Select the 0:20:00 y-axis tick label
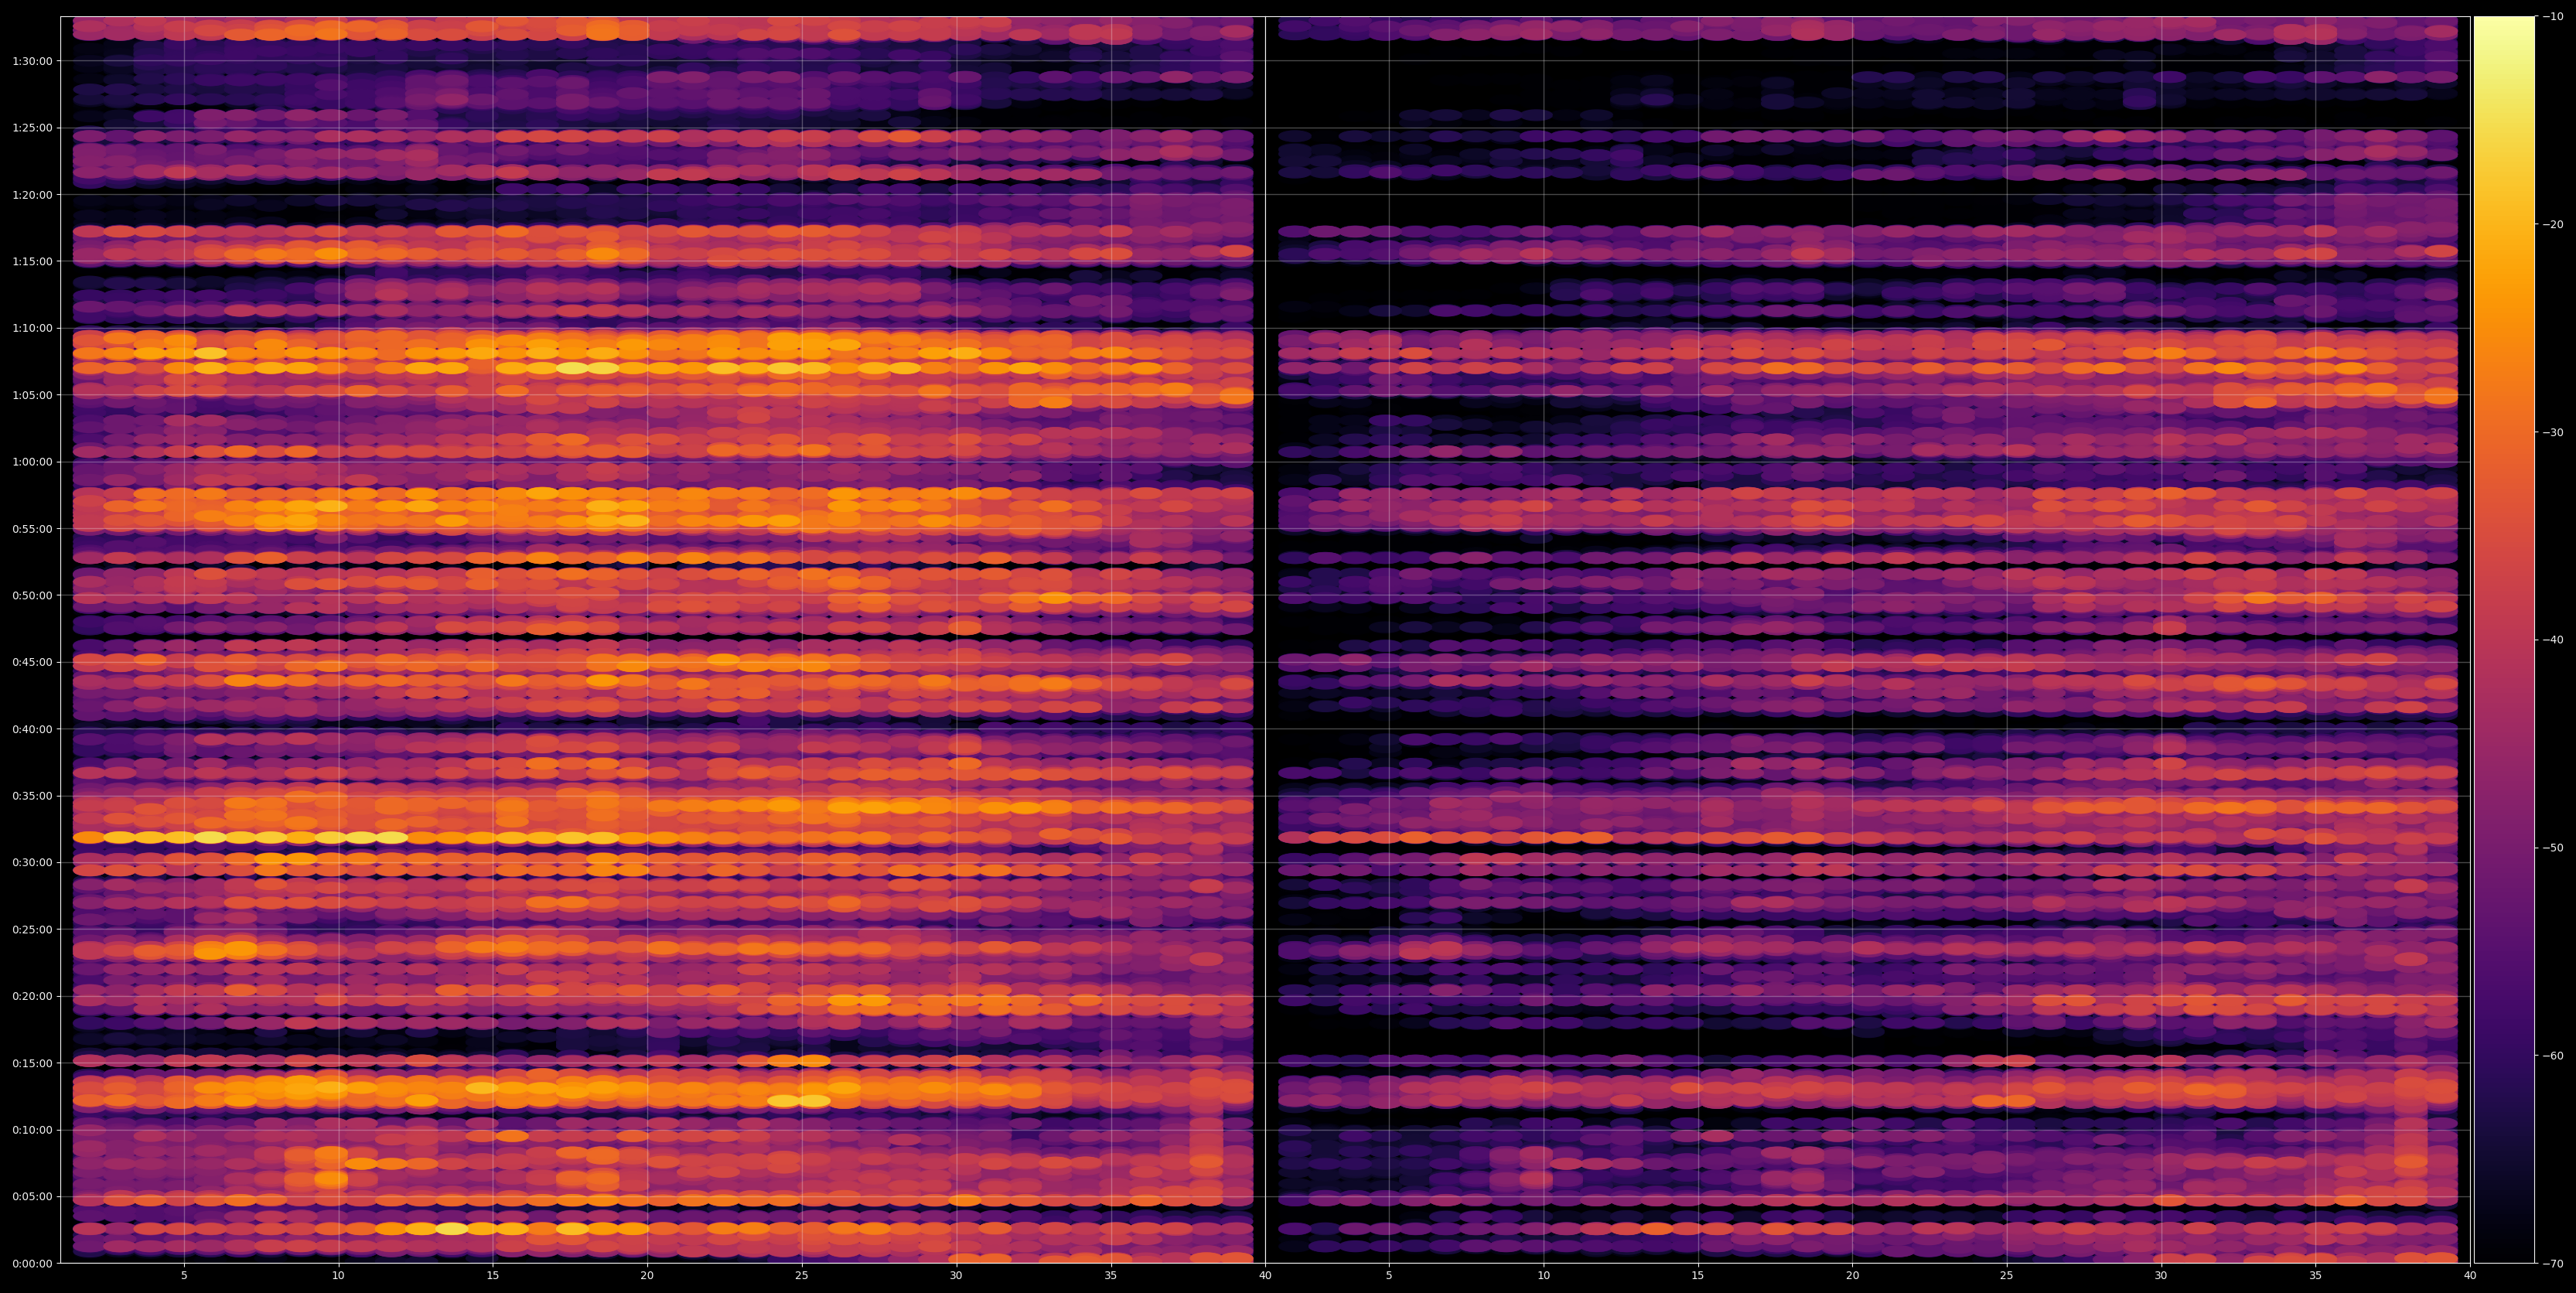 (x=32, y=996)
